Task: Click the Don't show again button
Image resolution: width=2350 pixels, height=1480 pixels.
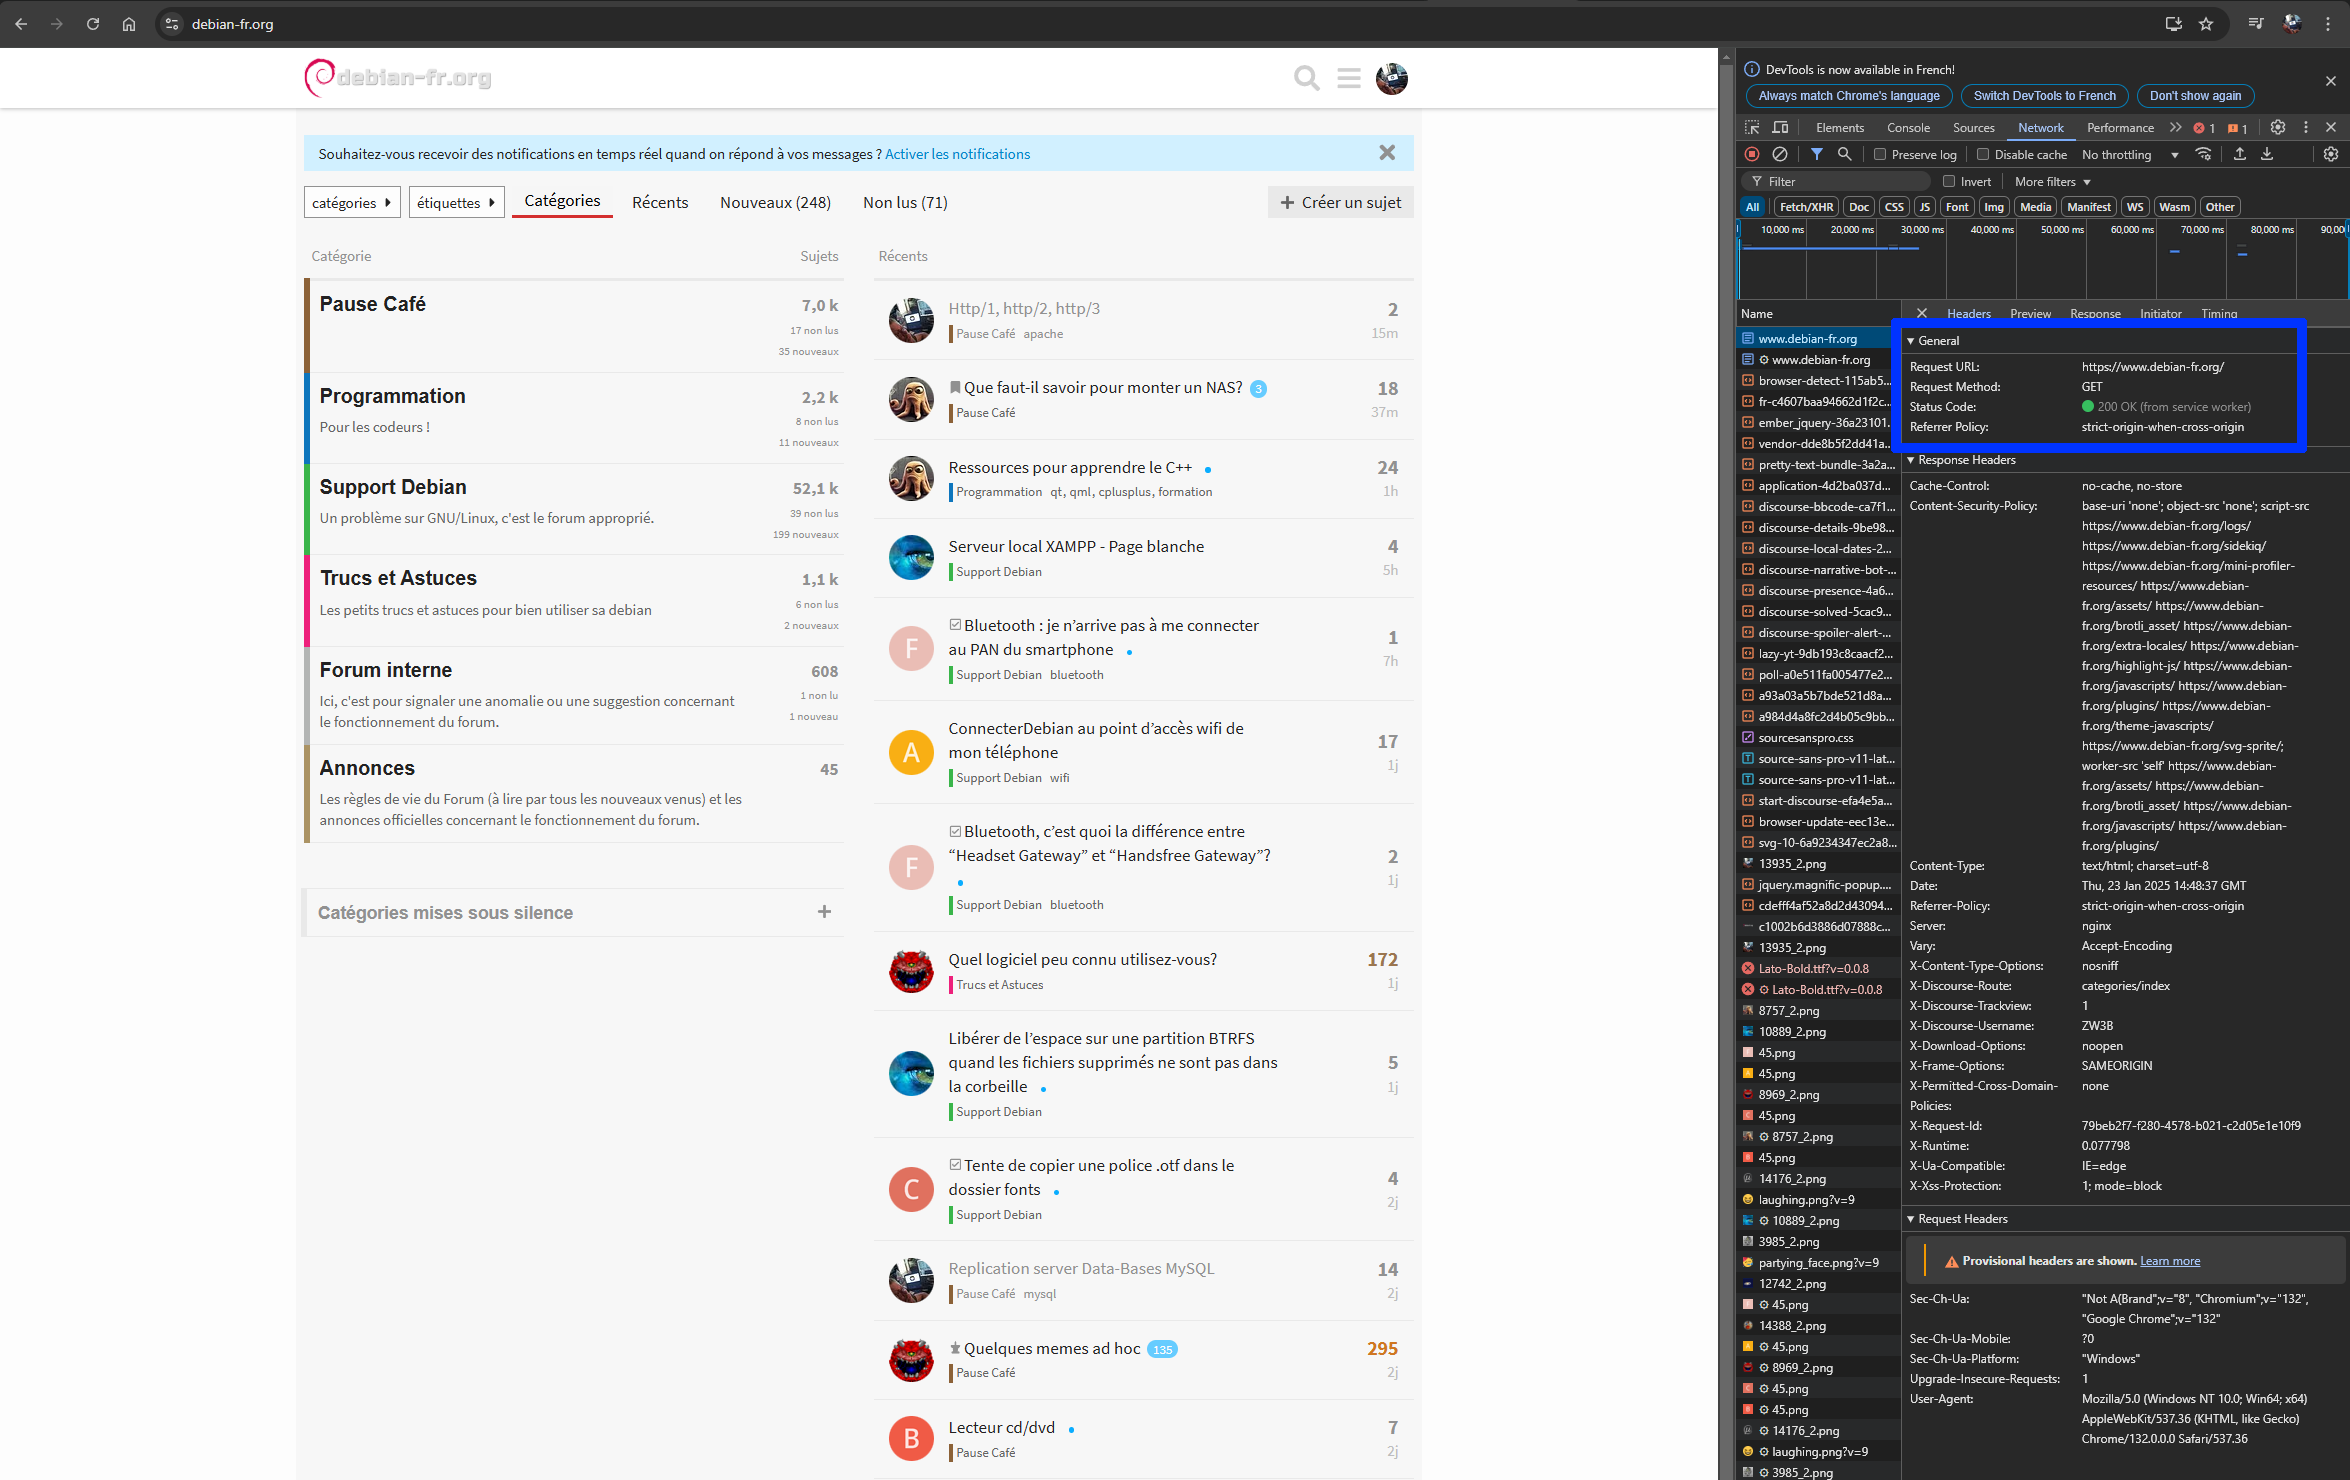Action: [x=2195, y=95]
